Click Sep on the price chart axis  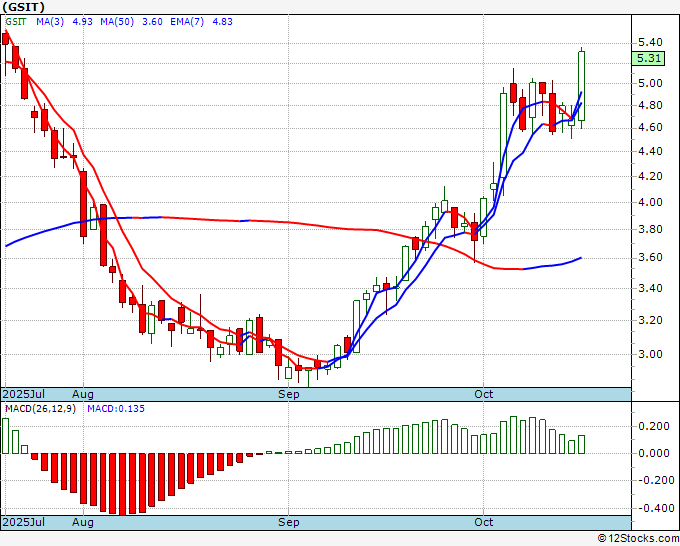point(288,394)
